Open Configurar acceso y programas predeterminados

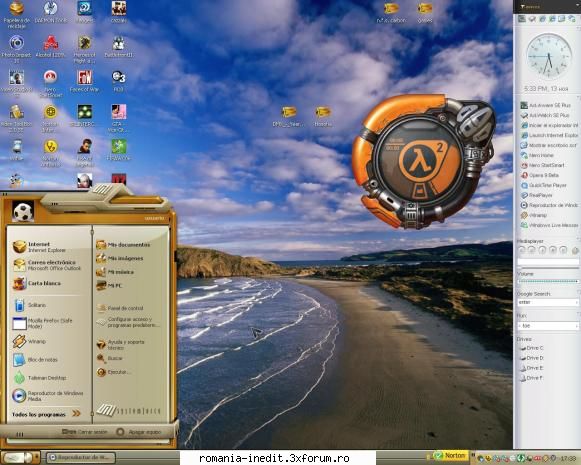click(x=128, y=322)
